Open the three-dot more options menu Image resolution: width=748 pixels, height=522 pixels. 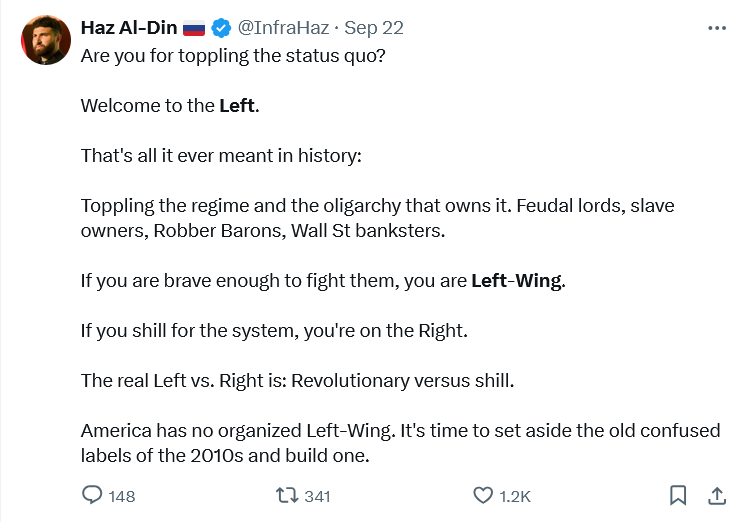[716, 28]
